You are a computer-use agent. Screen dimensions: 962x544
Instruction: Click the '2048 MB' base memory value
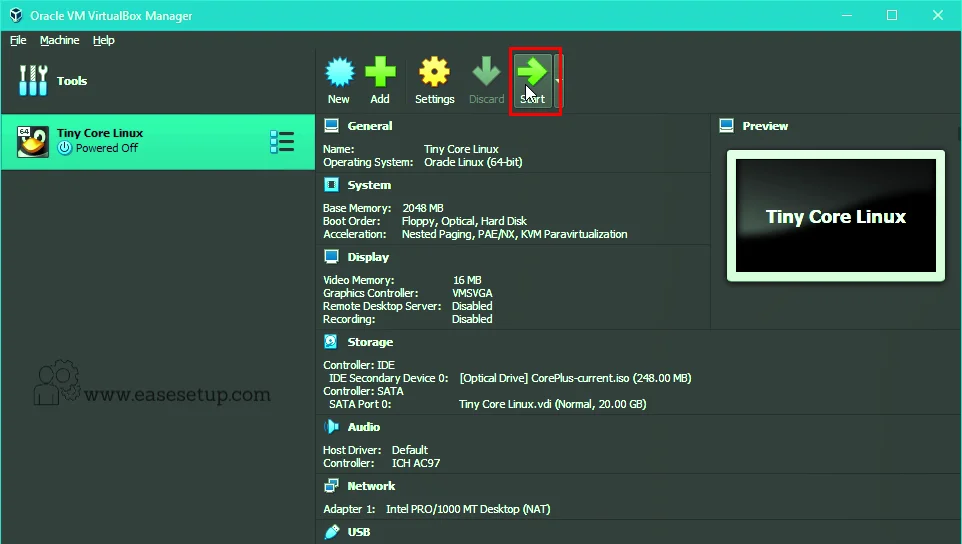click(x=423, y=208)
